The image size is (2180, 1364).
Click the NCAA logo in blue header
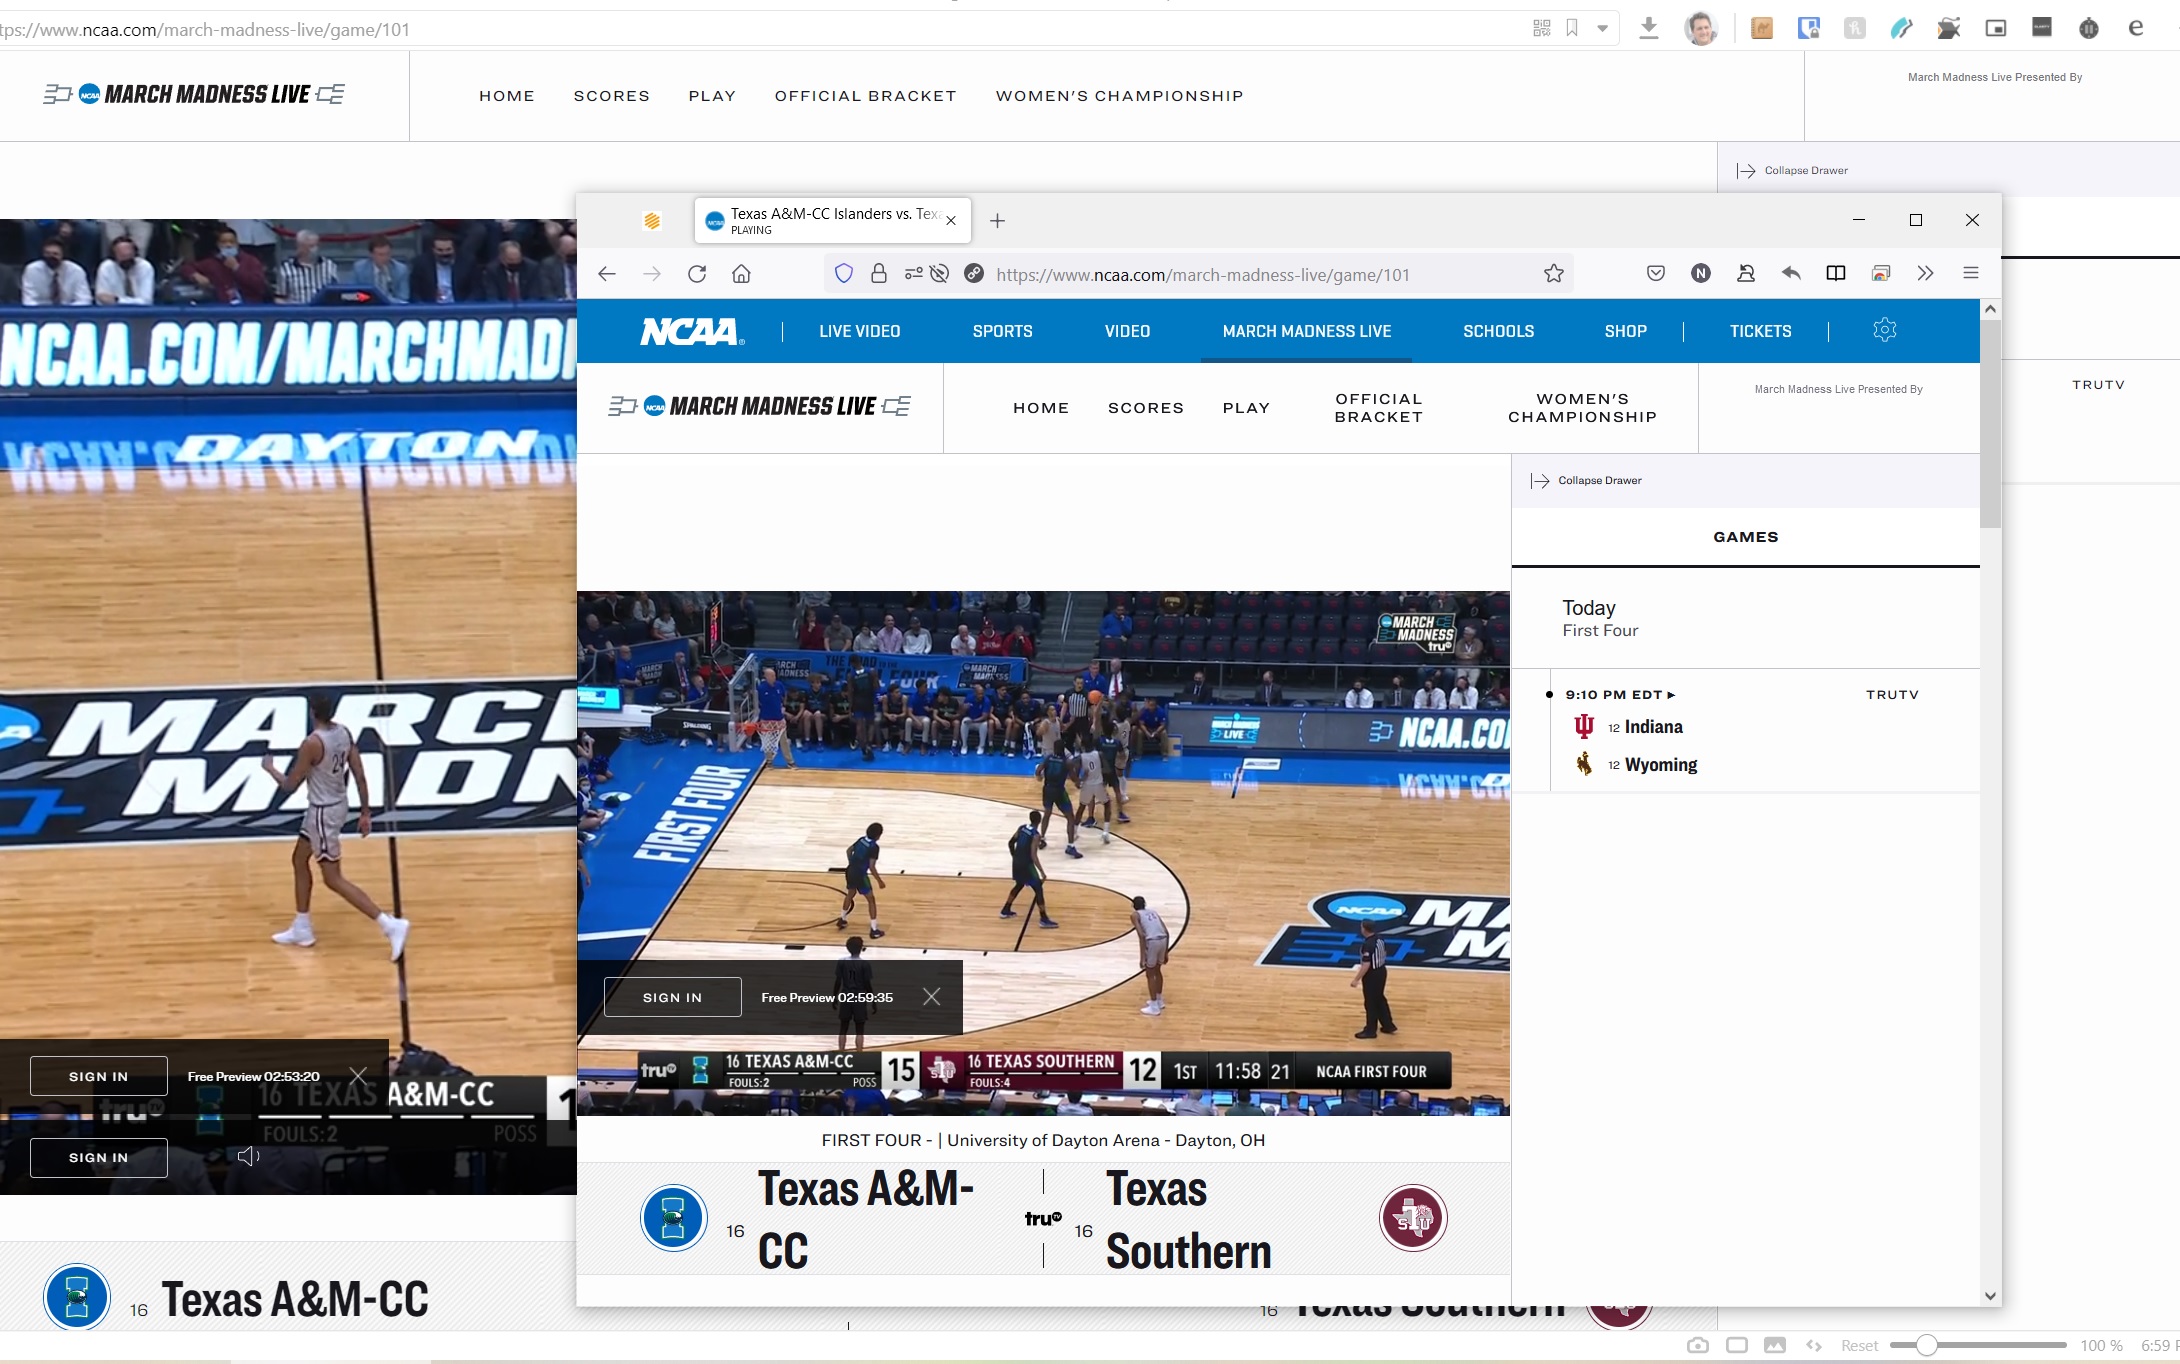(x=692, y=331)
